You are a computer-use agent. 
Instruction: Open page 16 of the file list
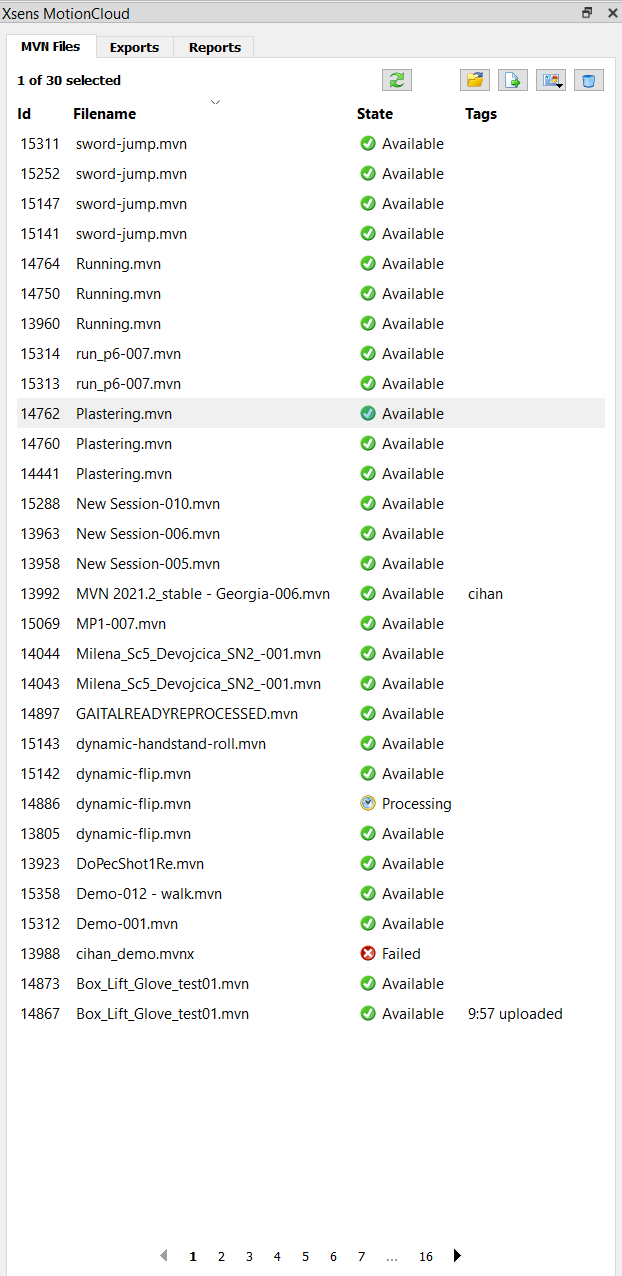pos(425,1256)
